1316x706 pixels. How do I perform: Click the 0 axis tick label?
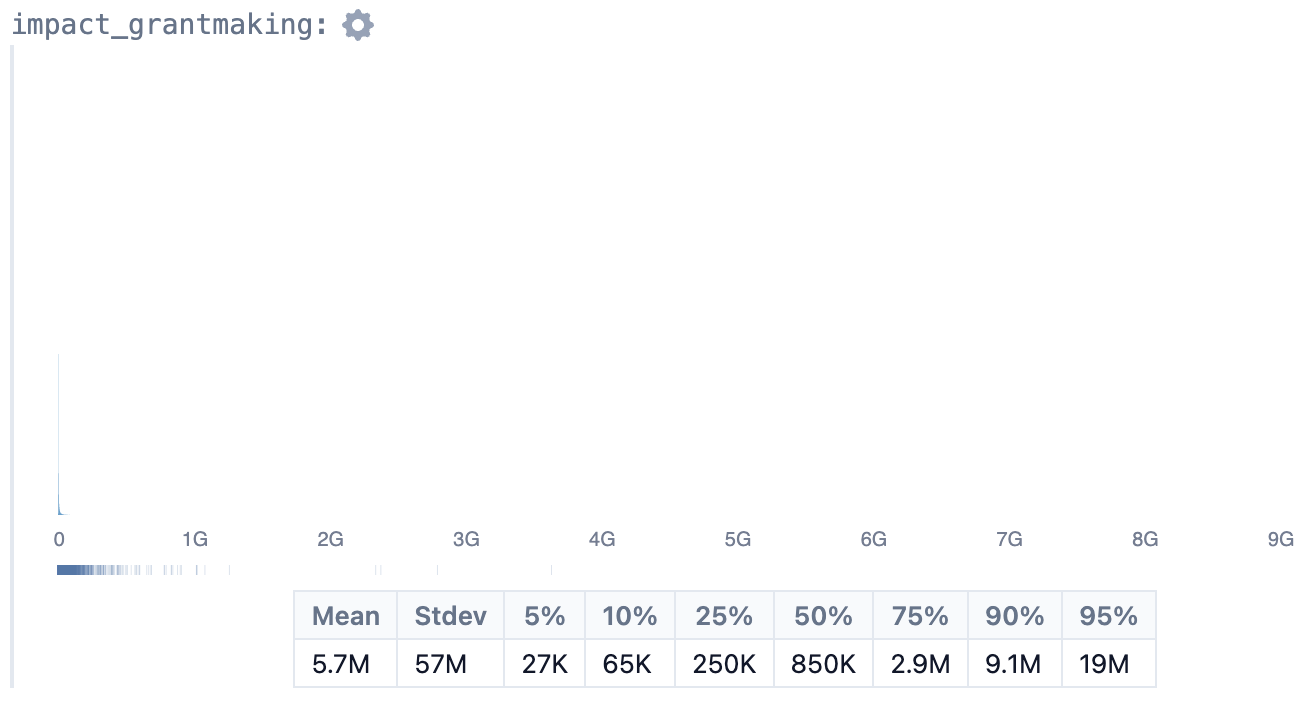tap(59, 540)
